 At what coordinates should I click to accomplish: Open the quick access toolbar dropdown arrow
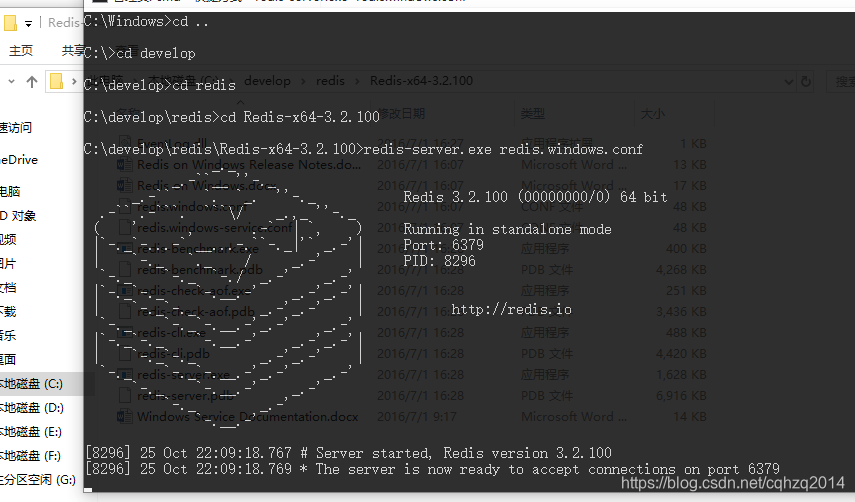click(28, 23)
